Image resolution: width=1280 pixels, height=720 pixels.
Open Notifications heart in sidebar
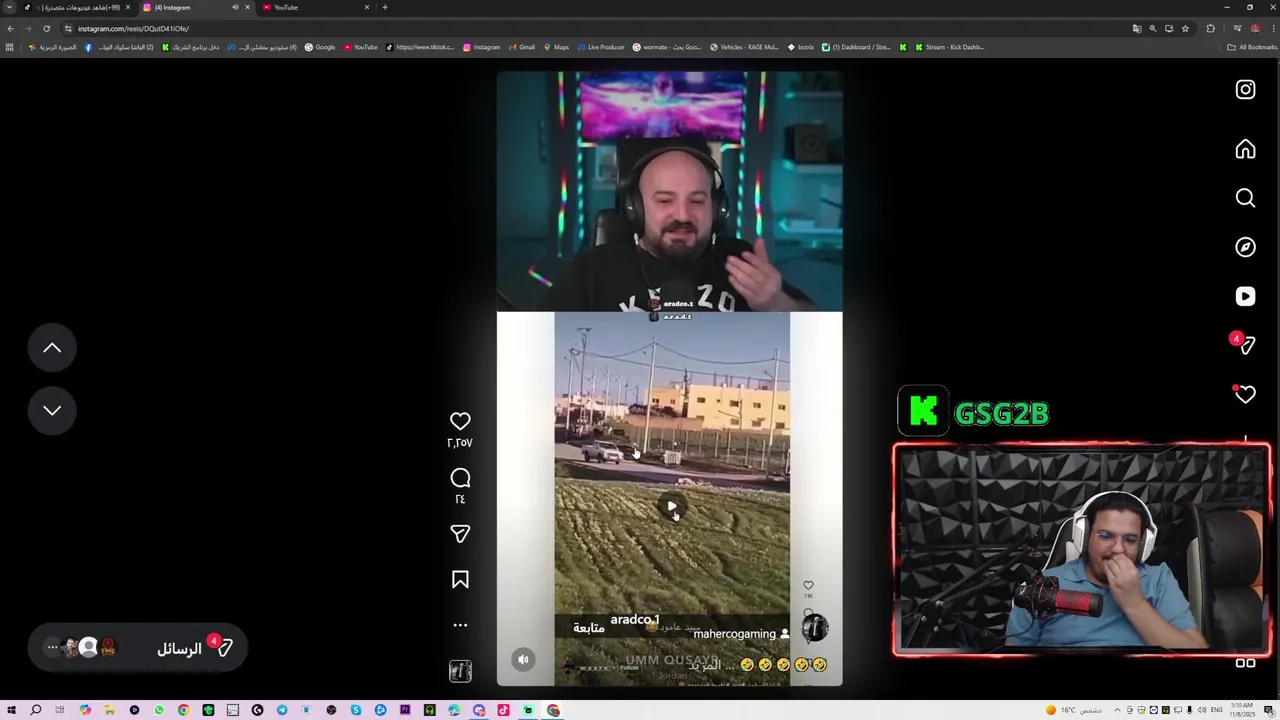tap(1245, 394)
